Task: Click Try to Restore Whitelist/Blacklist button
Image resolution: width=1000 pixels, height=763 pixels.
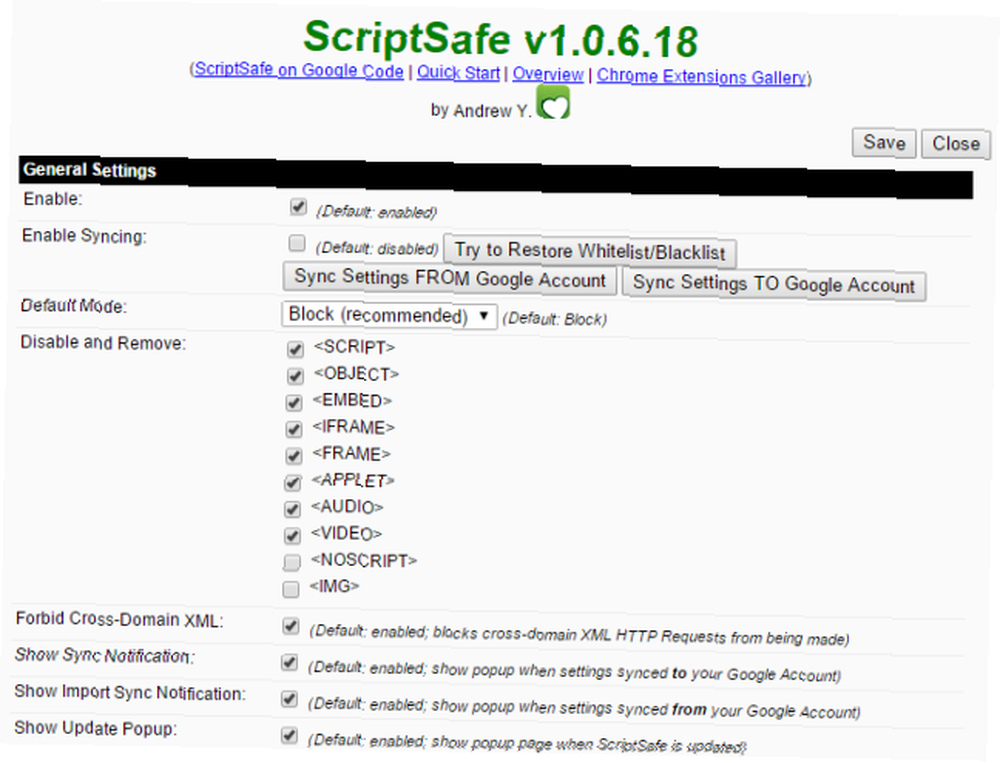Action: [590, 251]
